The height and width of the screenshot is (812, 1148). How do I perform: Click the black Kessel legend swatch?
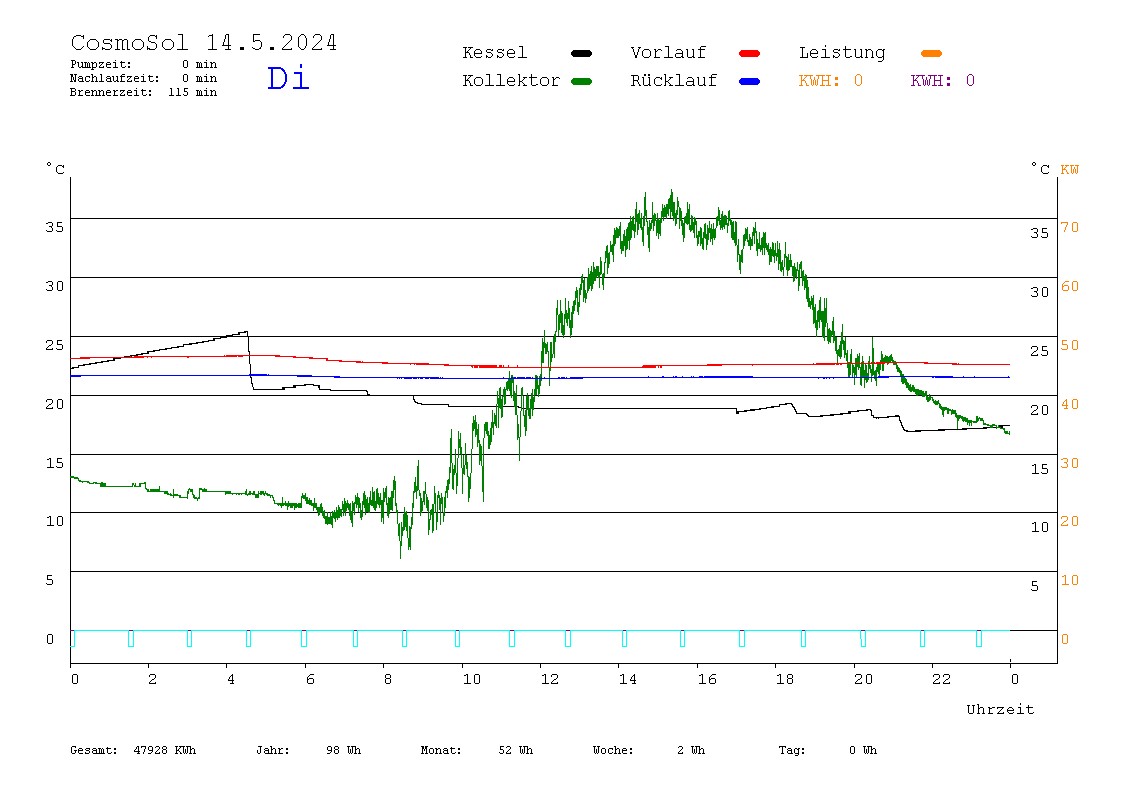coord(581,53)
